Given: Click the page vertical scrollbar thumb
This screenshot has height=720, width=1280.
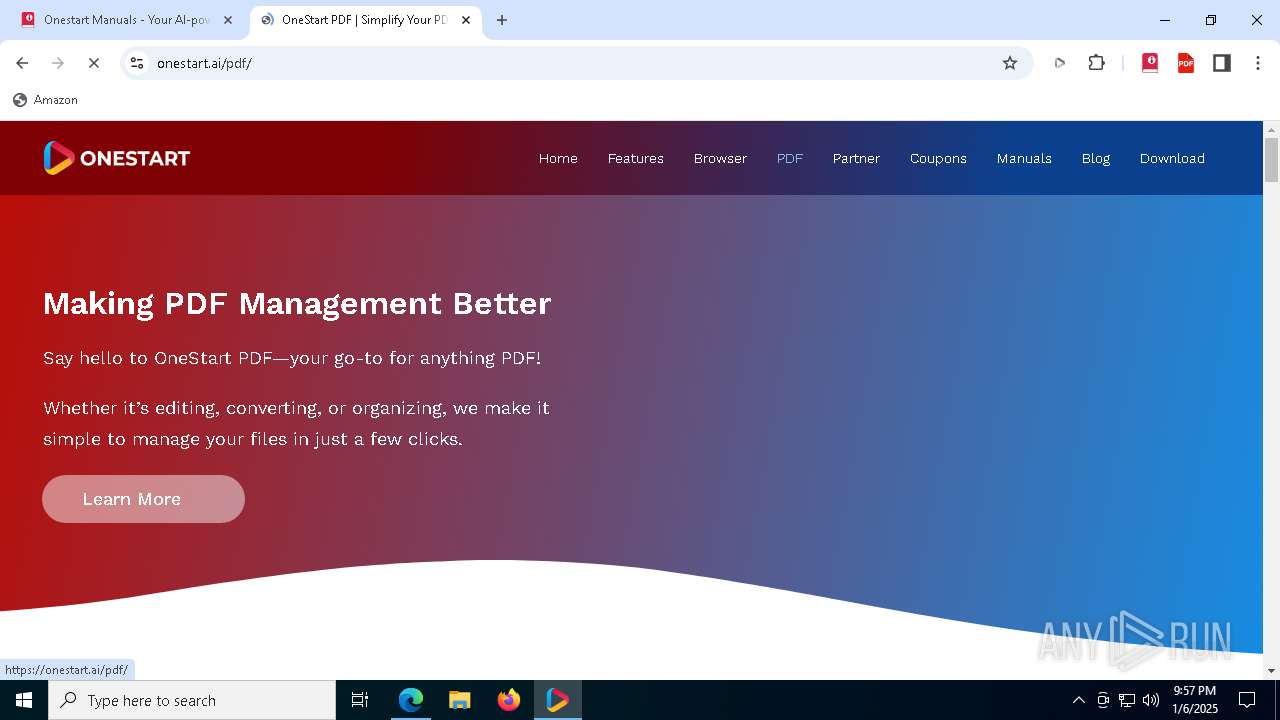Looking at the screenshot, I should click(x=1271, y=160).
